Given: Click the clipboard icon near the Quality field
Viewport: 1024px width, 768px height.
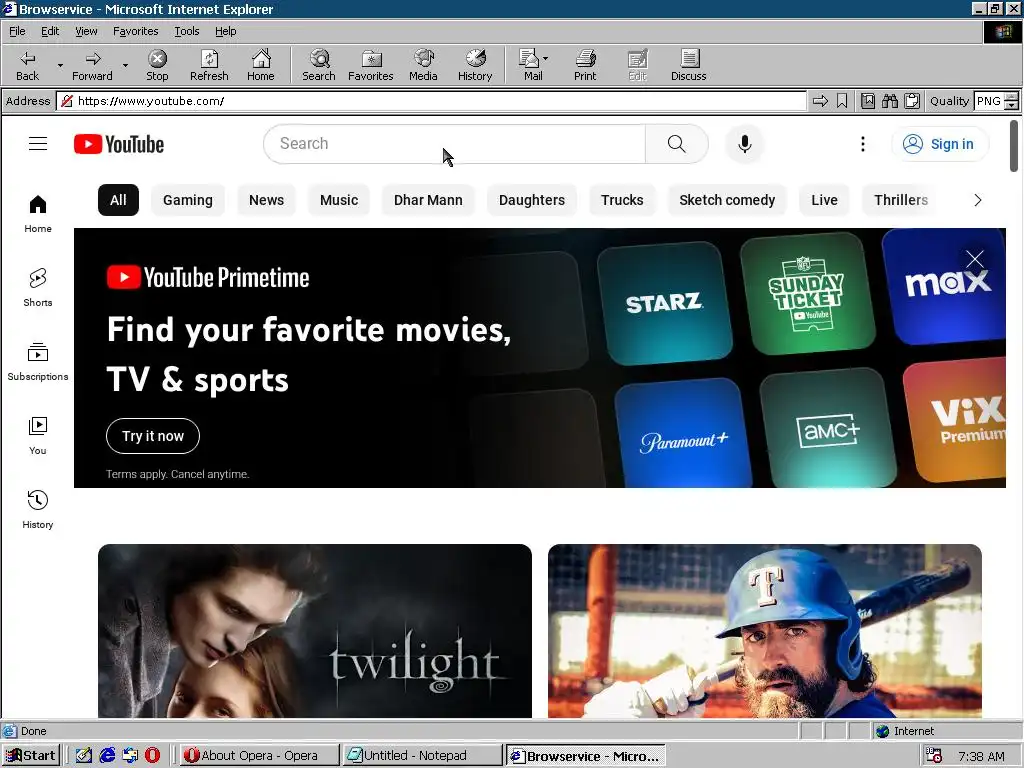Looking at the screenshot, I should pyautogui.click(x=912, y=101).
